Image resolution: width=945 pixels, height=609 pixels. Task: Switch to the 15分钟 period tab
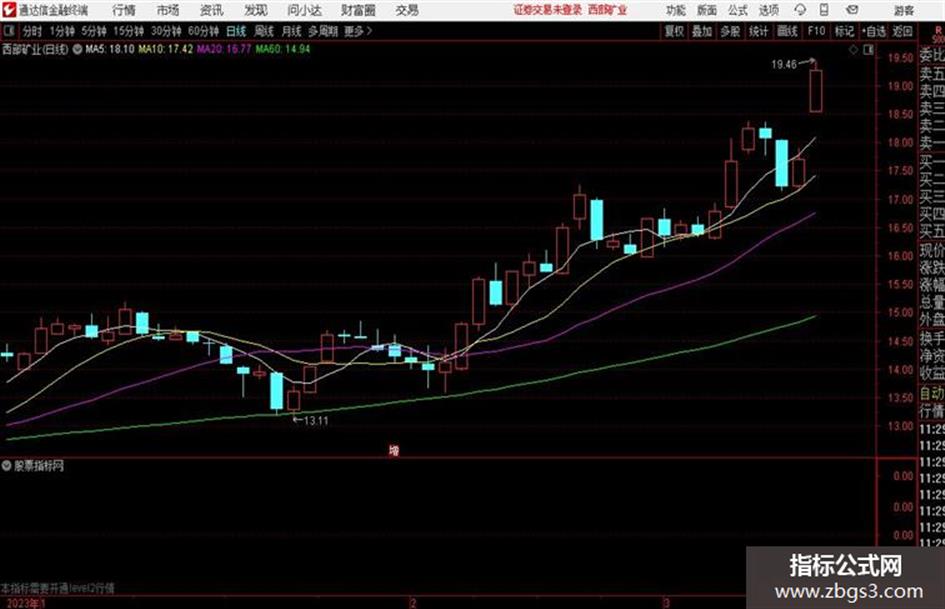(128, 31)
